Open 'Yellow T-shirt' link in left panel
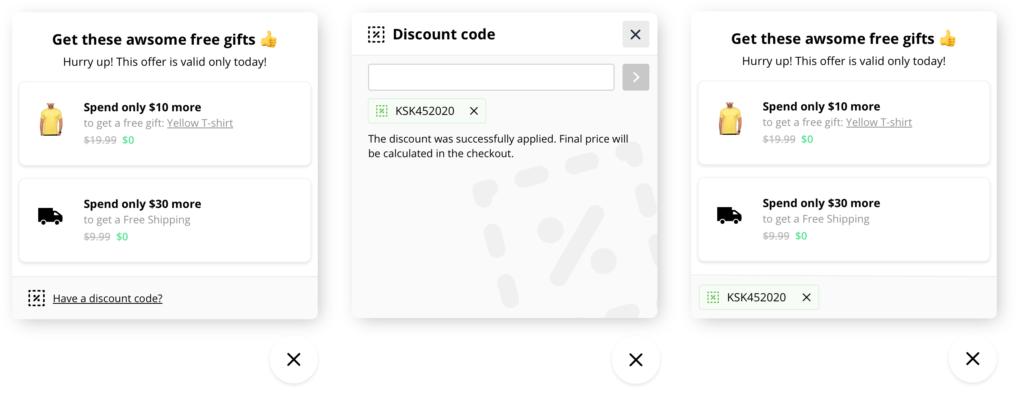Viewport: 1024px width, 398px height. (x=200, y=123)
